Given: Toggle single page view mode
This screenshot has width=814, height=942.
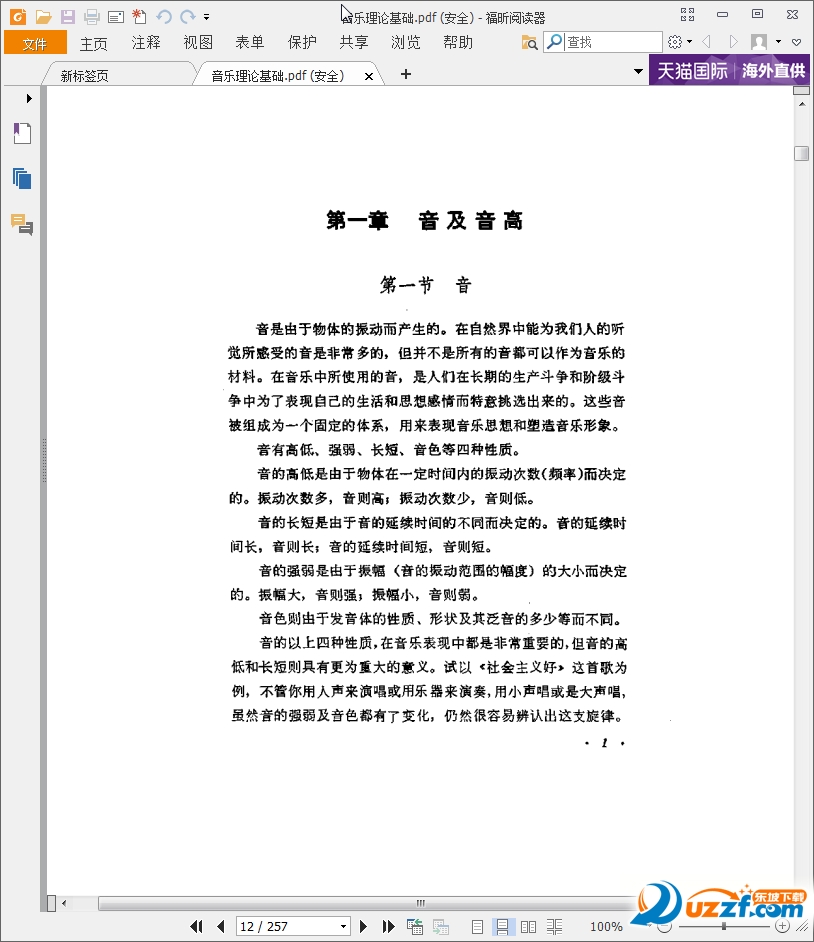Looking at the screenshot, I should coord(478,927).
